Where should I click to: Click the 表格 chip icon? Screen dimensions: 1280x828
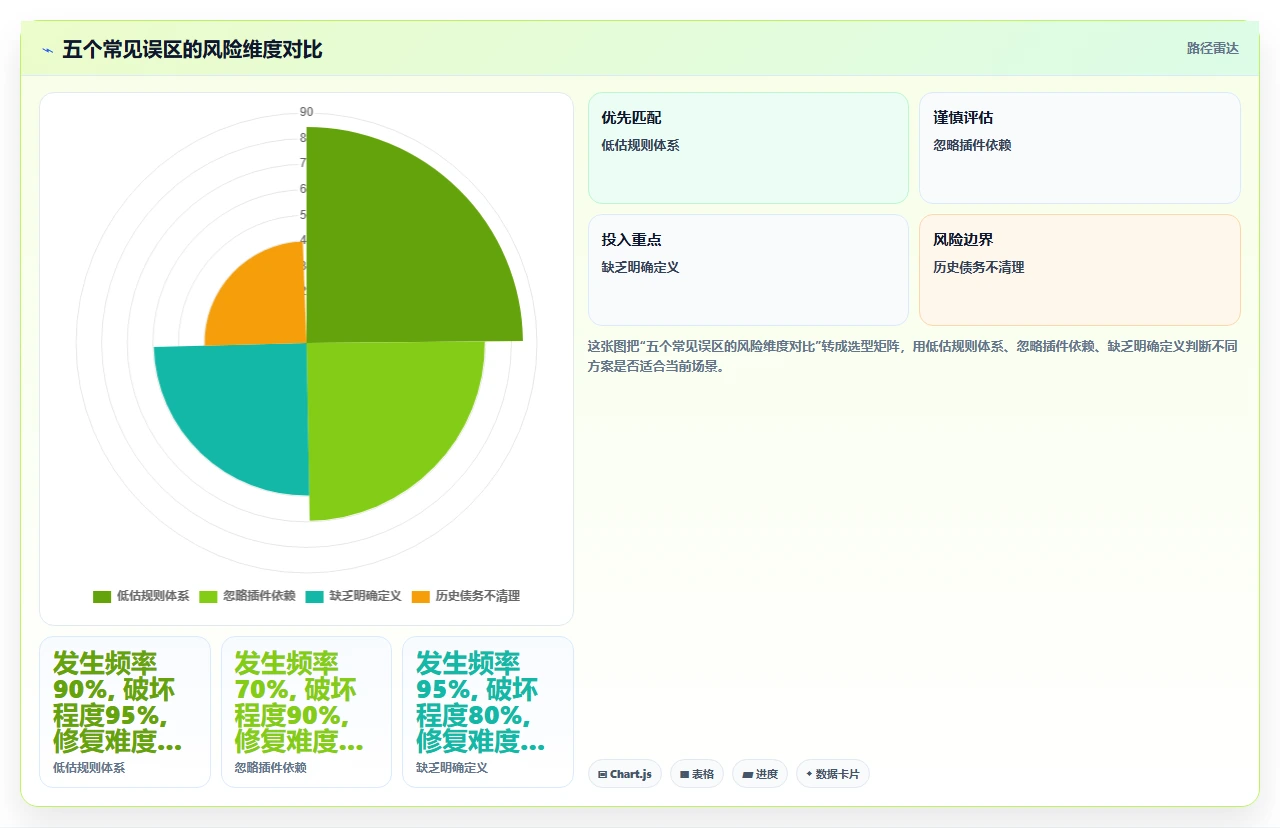tap(684, 774)
